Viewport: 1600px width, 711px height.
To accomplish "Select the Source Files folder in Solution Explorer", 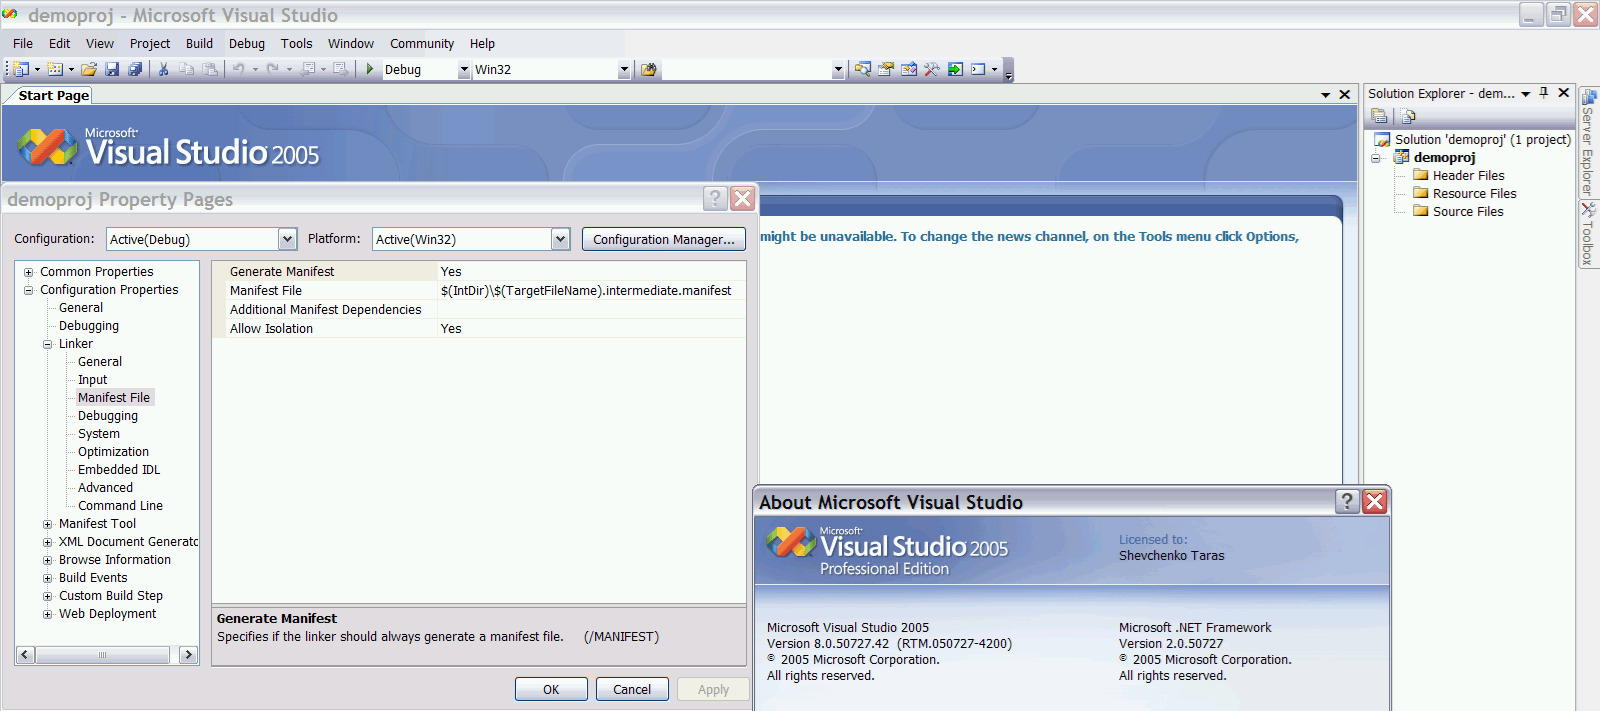I will pyautogui.click(x=1468, y=212).
